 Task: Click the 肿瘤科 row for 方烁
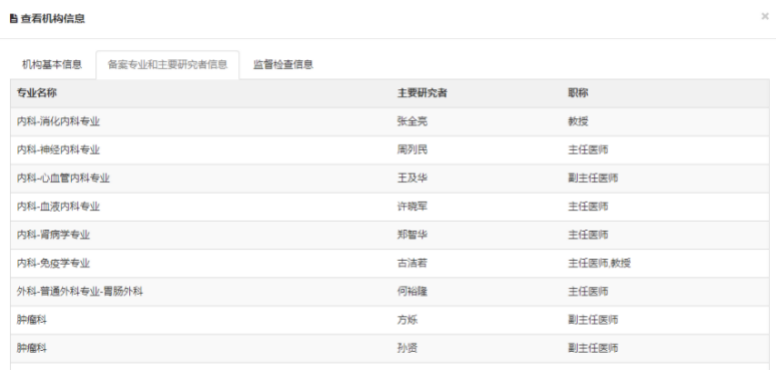pyautogui.click(x=389, y=320)
